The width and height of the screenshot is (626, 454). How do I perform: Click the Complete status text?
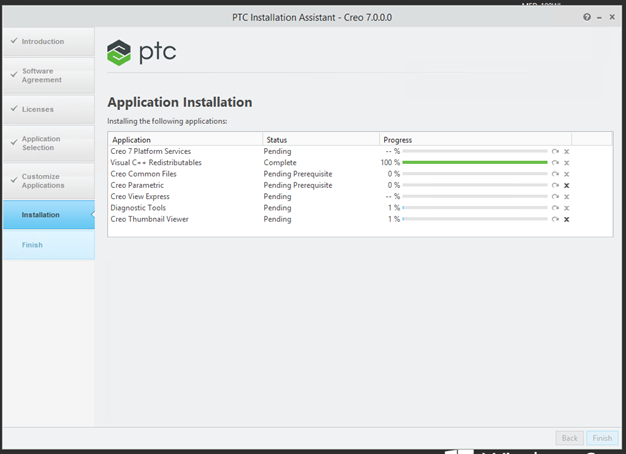click(280, 163)
